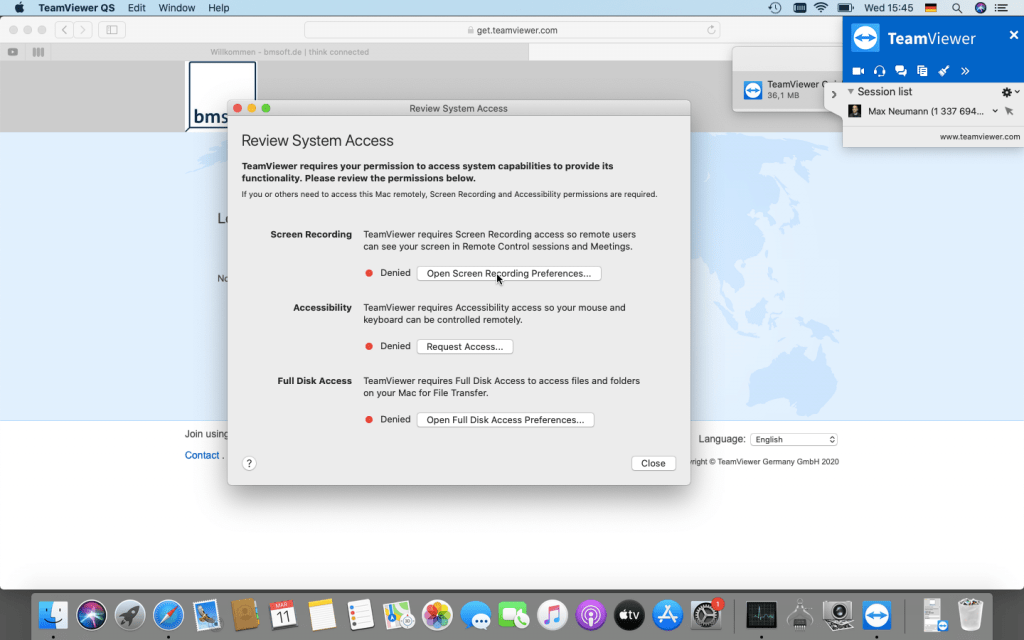This screenshot has width=1024, height=640.
Task: Open Finder from the Dock
Action: click(x=53, y=615)
